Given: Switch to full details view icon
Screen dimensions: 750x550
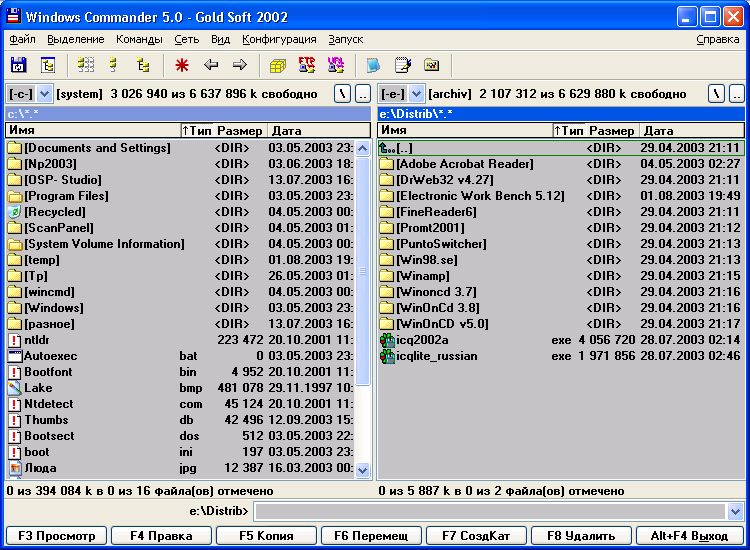Looking at the screenshot, I should click(113, 65).
